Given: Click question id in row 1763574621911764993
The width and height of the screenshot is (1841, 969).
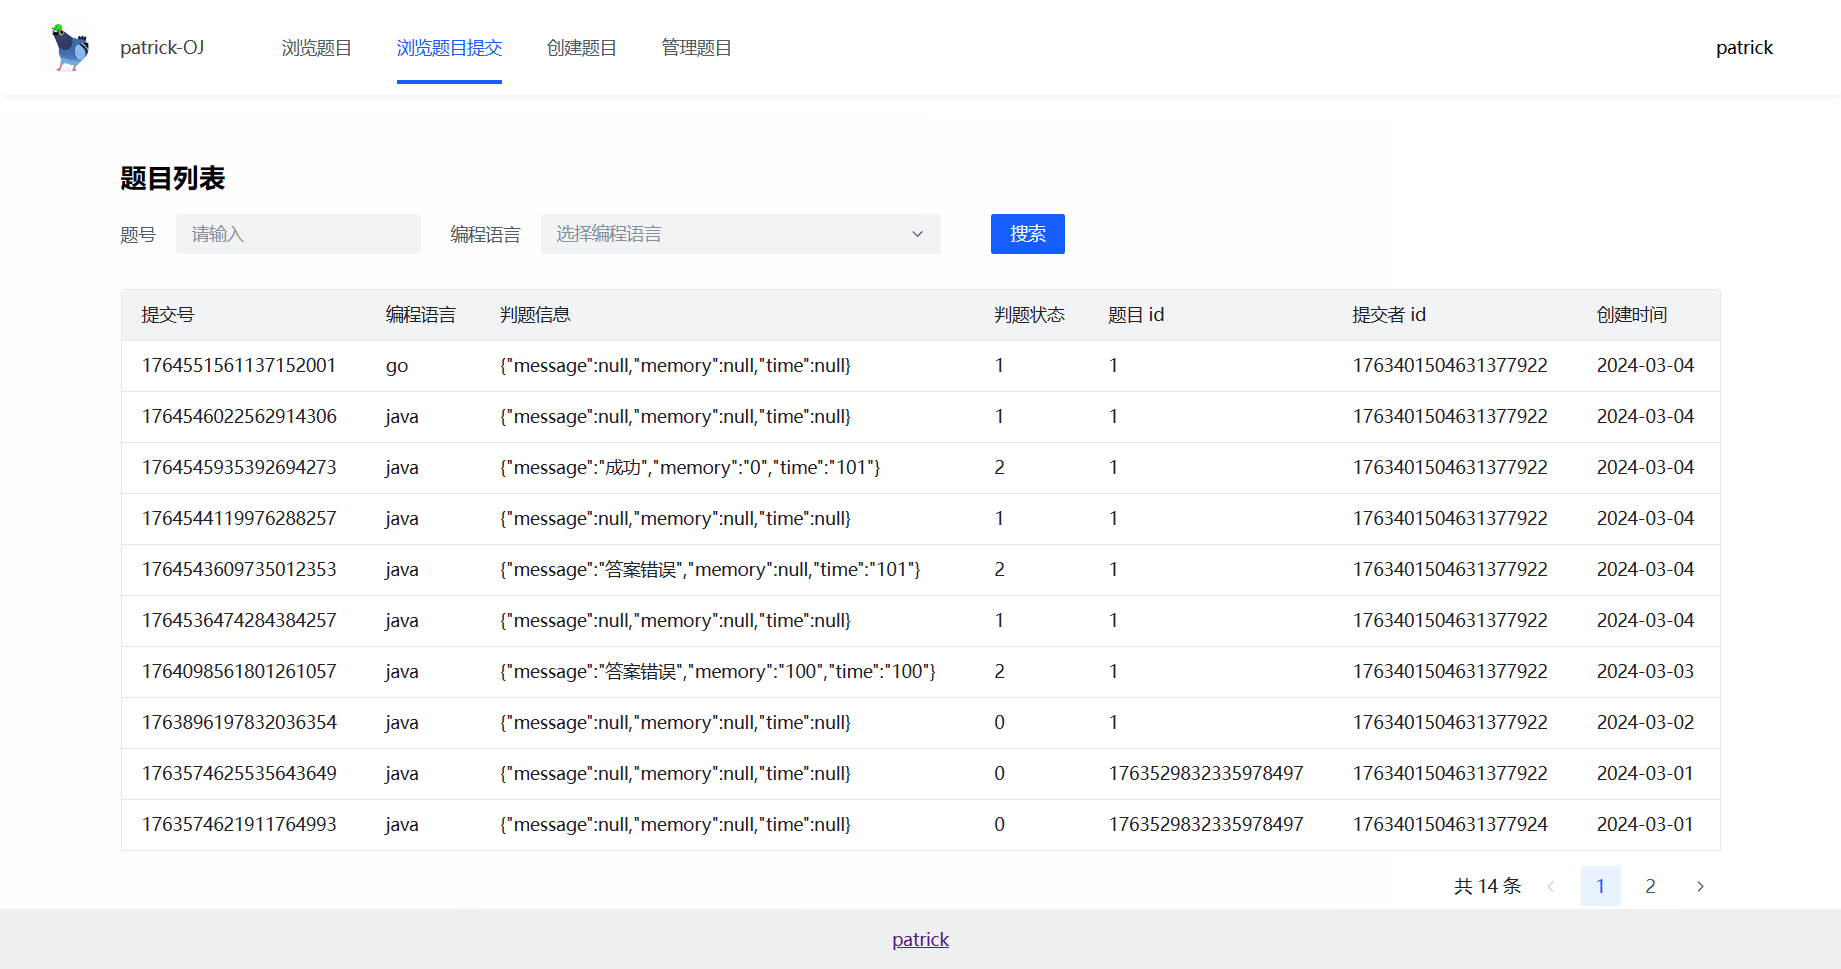Looking at the screenshot, I should pos(1206,824).
